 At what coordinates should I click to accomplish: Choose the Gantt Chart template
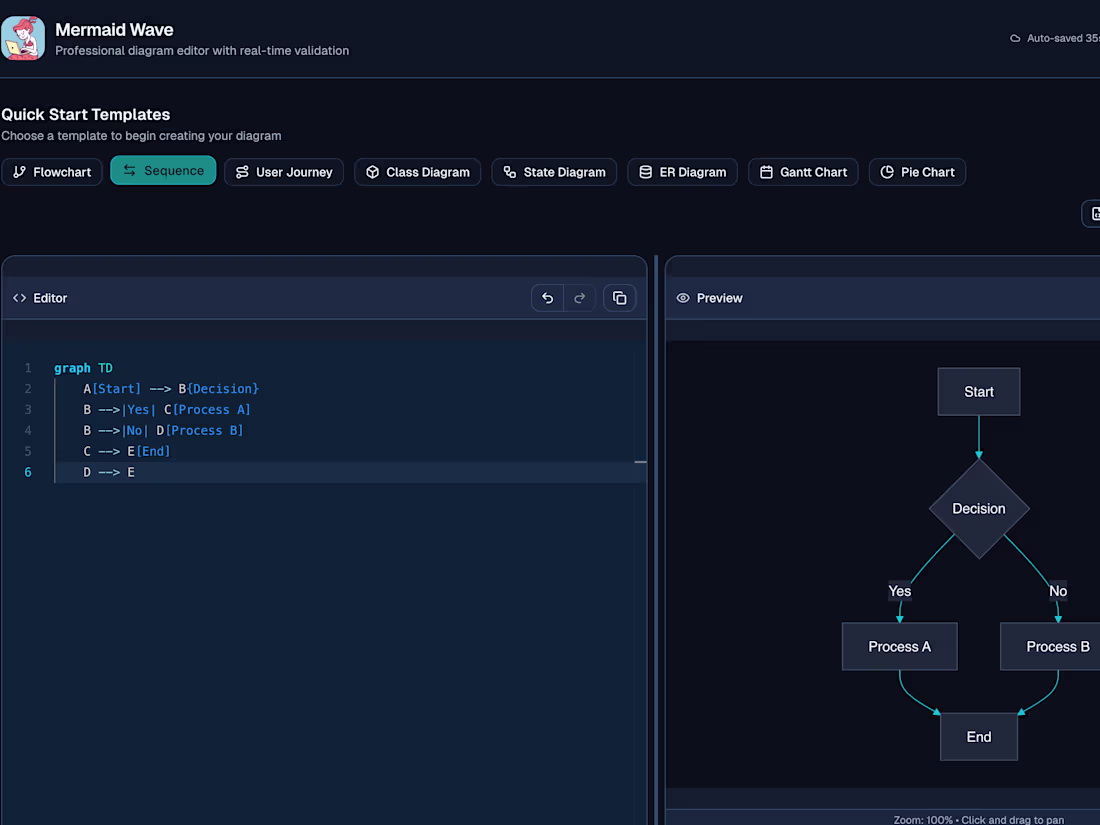803,172
